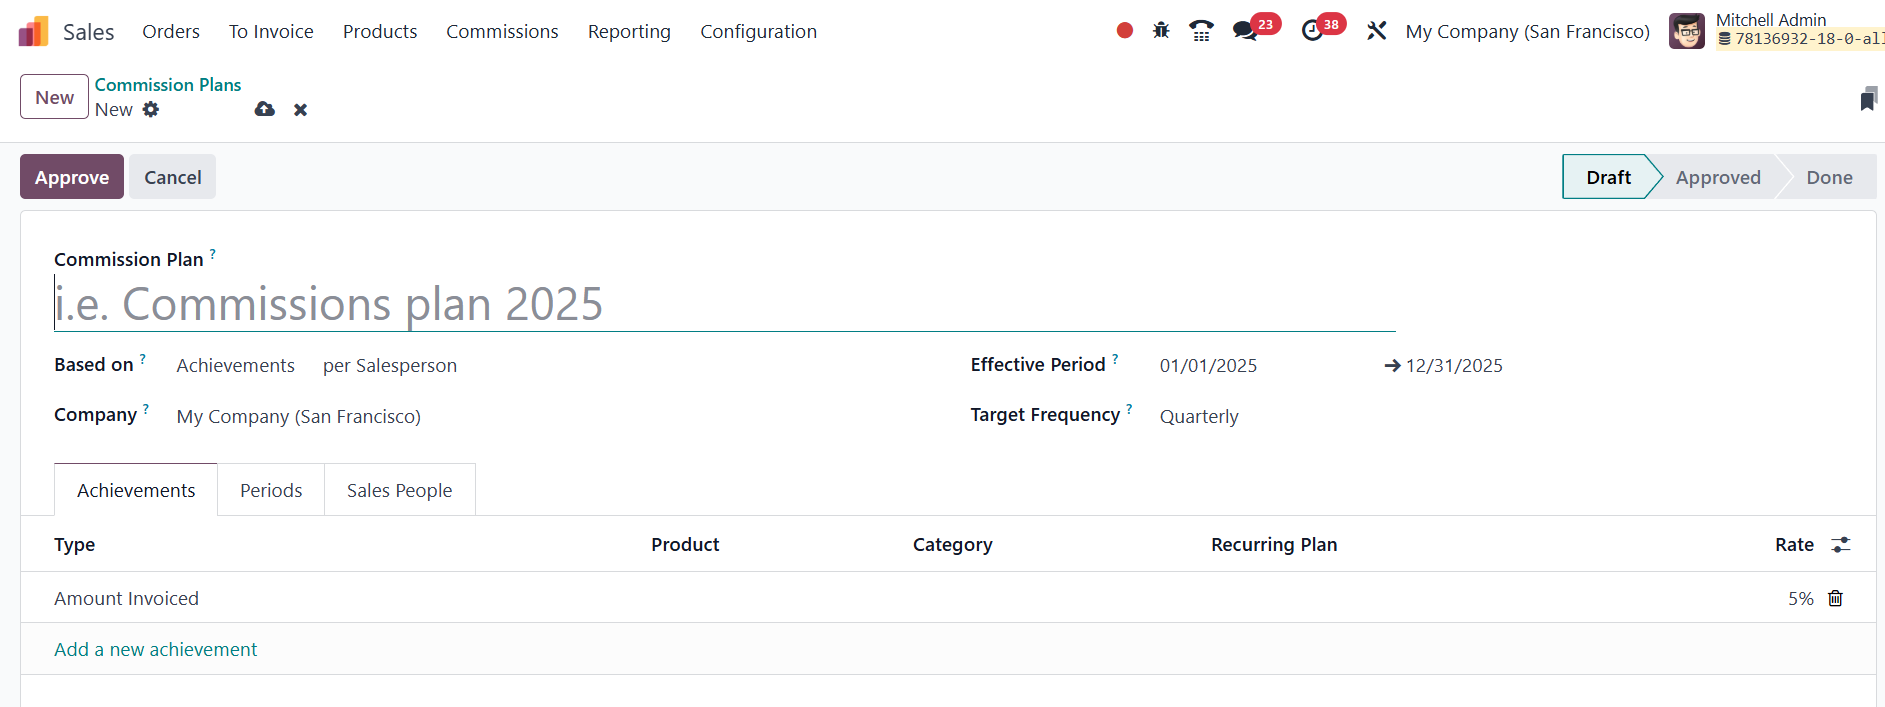Open the bug debug tools icon
Viewport: 1885px width, 707px height.
click(x=1161, y=31)
